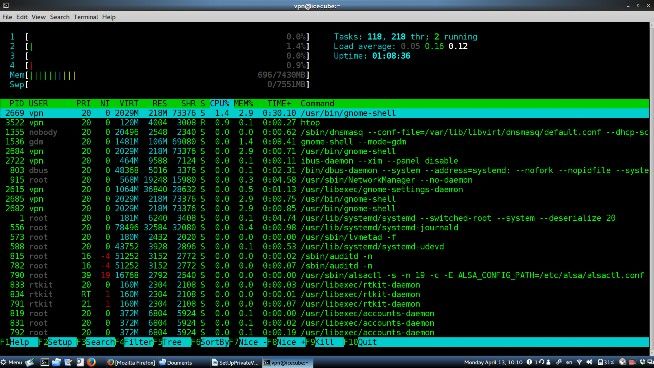Click the Tasks count summary line
Image resolution: width=654 pixels, height=368 pixels.
(405, 37)
